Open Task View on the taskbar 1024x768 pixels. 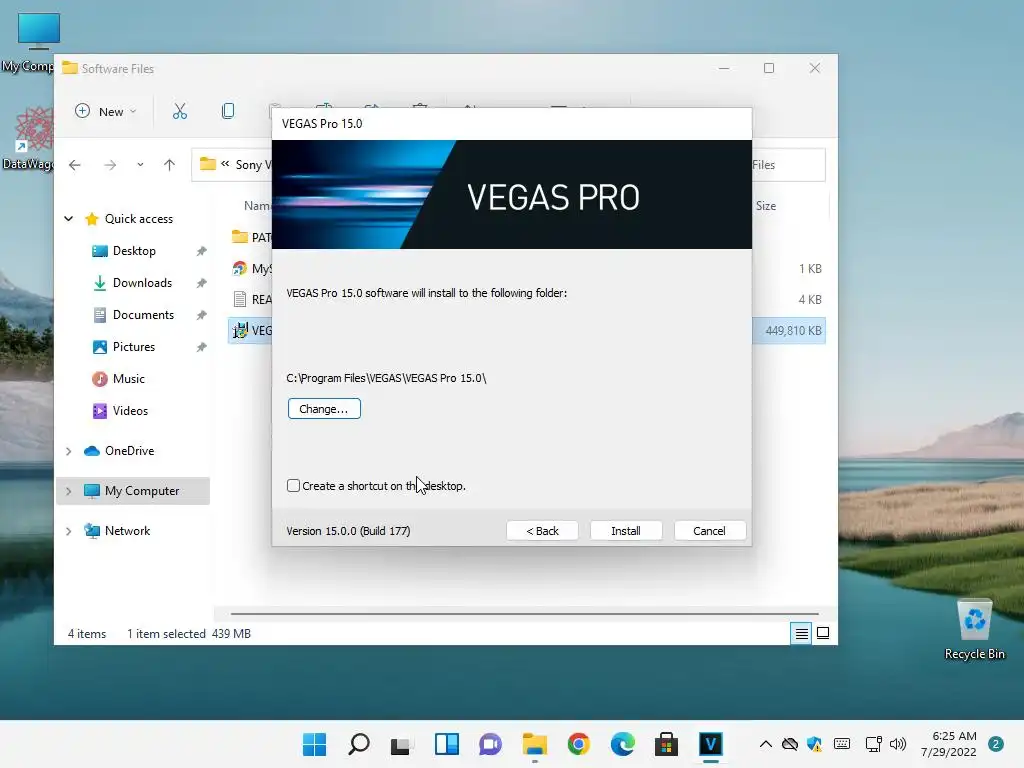click(x=402, y=744)
